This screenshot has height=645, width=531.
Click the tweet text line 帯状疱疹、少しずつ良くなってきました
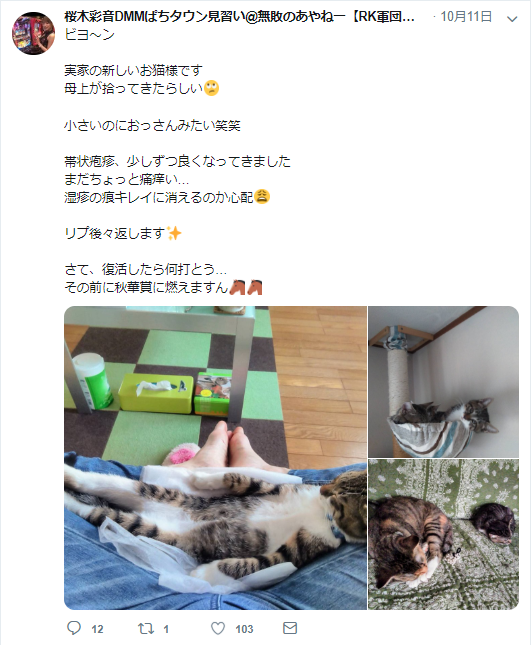point(178,161)
